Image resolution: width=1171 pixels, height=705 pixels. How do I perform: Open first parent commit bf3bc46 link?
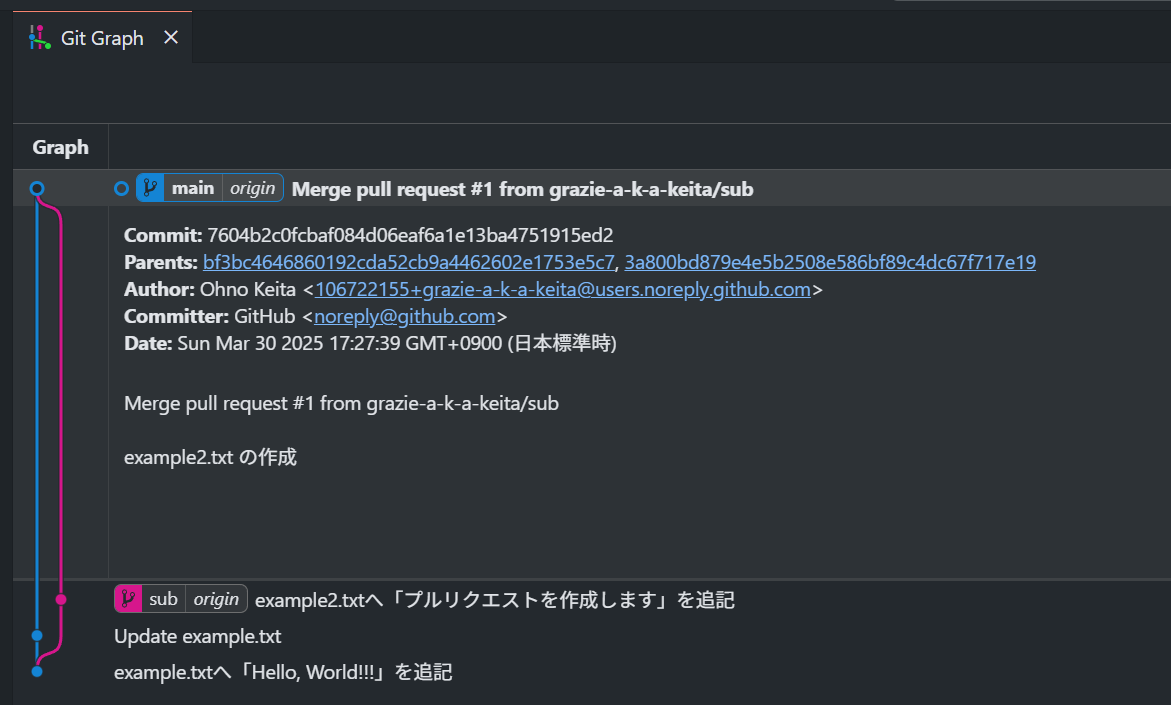pyautogui.click(x=409, y=262)
